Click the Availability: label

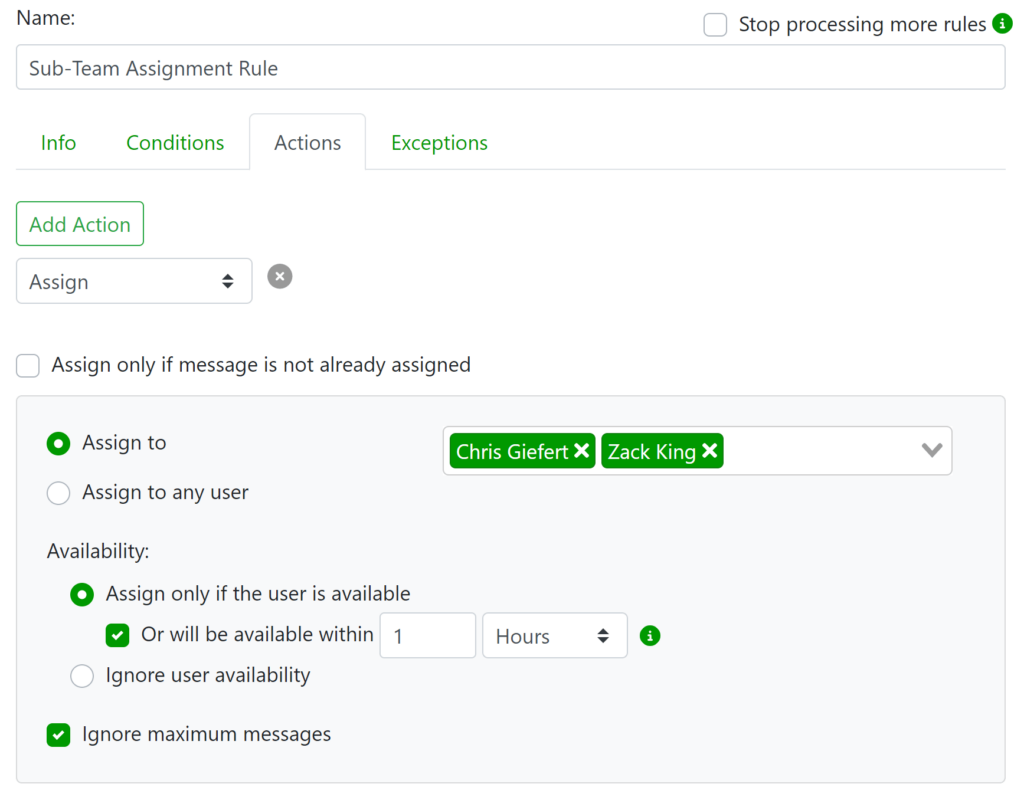click(98, 551)
